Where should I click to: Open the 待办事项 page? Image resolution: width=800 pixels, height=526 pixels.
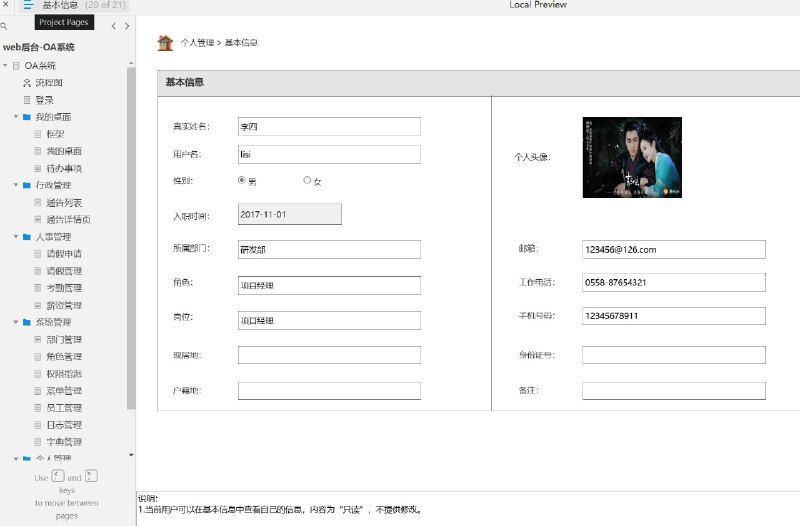click(64, 168)
